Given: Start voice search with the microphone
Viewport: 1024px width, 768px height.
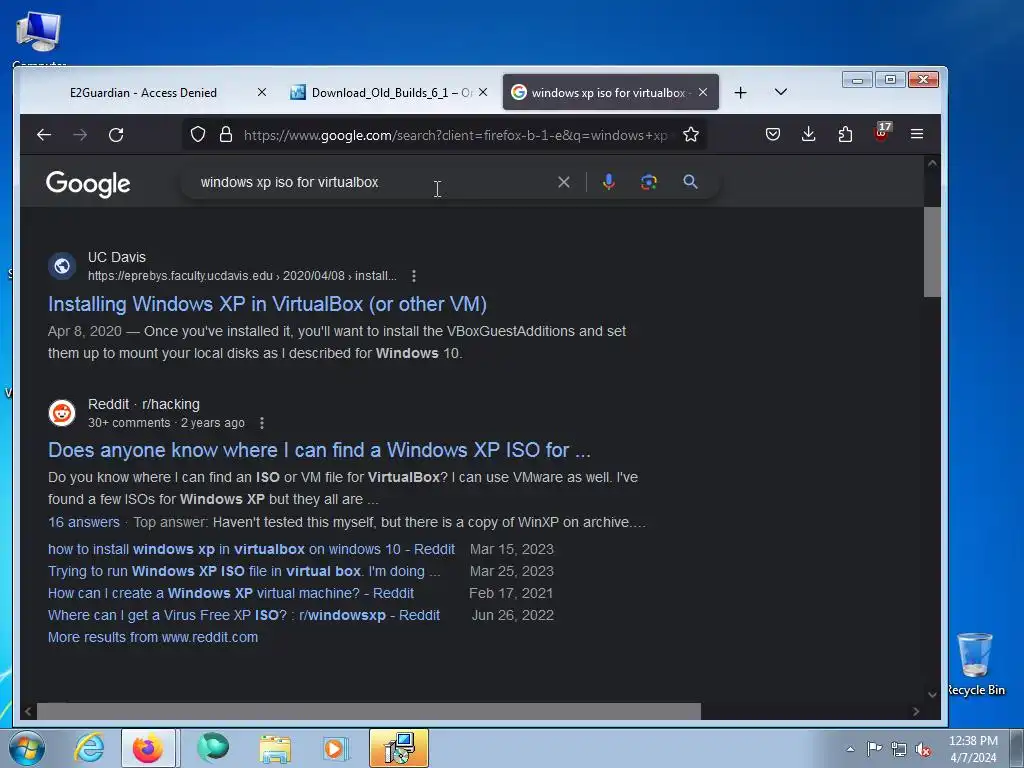Looking at the screenshot, I should click(x=609, y=182).
